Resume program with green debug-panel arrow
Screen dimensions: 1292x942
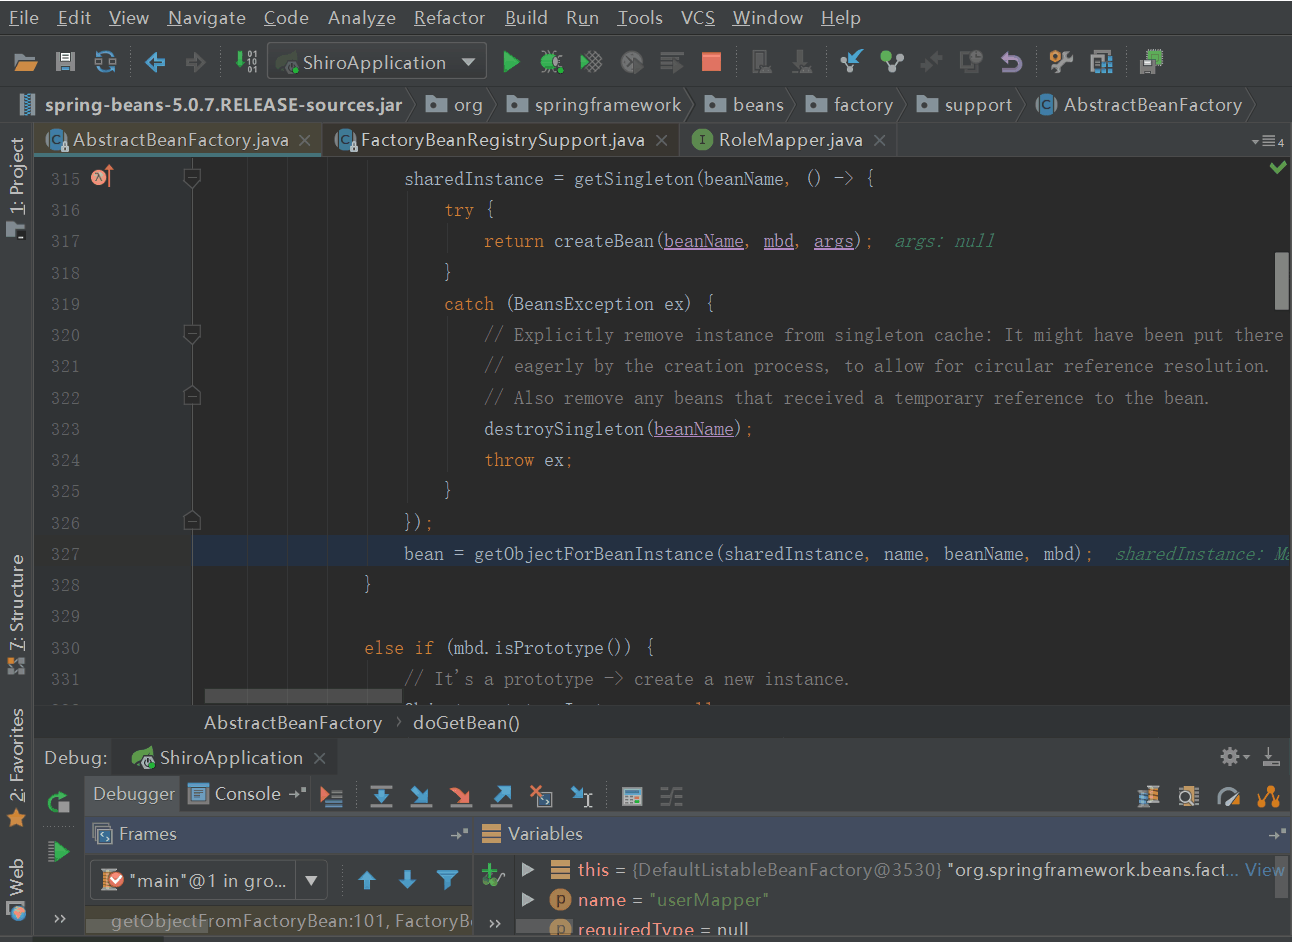point(58,851)
